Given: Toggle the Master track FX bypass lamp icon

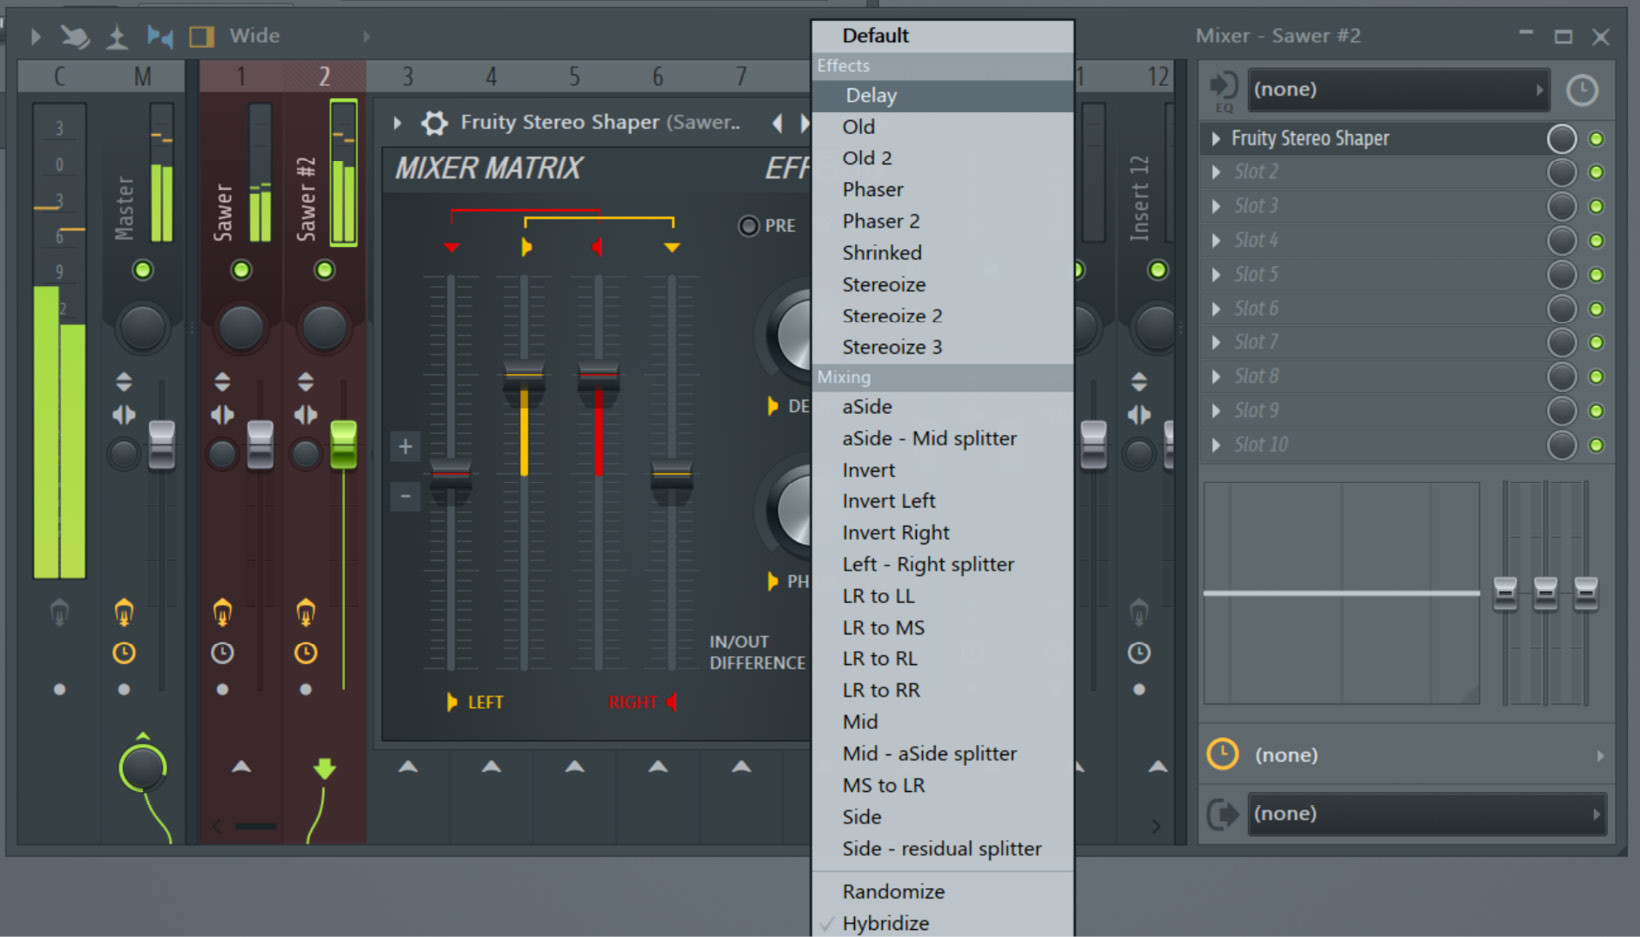Looking at the screenshot, I should [124, 611].
